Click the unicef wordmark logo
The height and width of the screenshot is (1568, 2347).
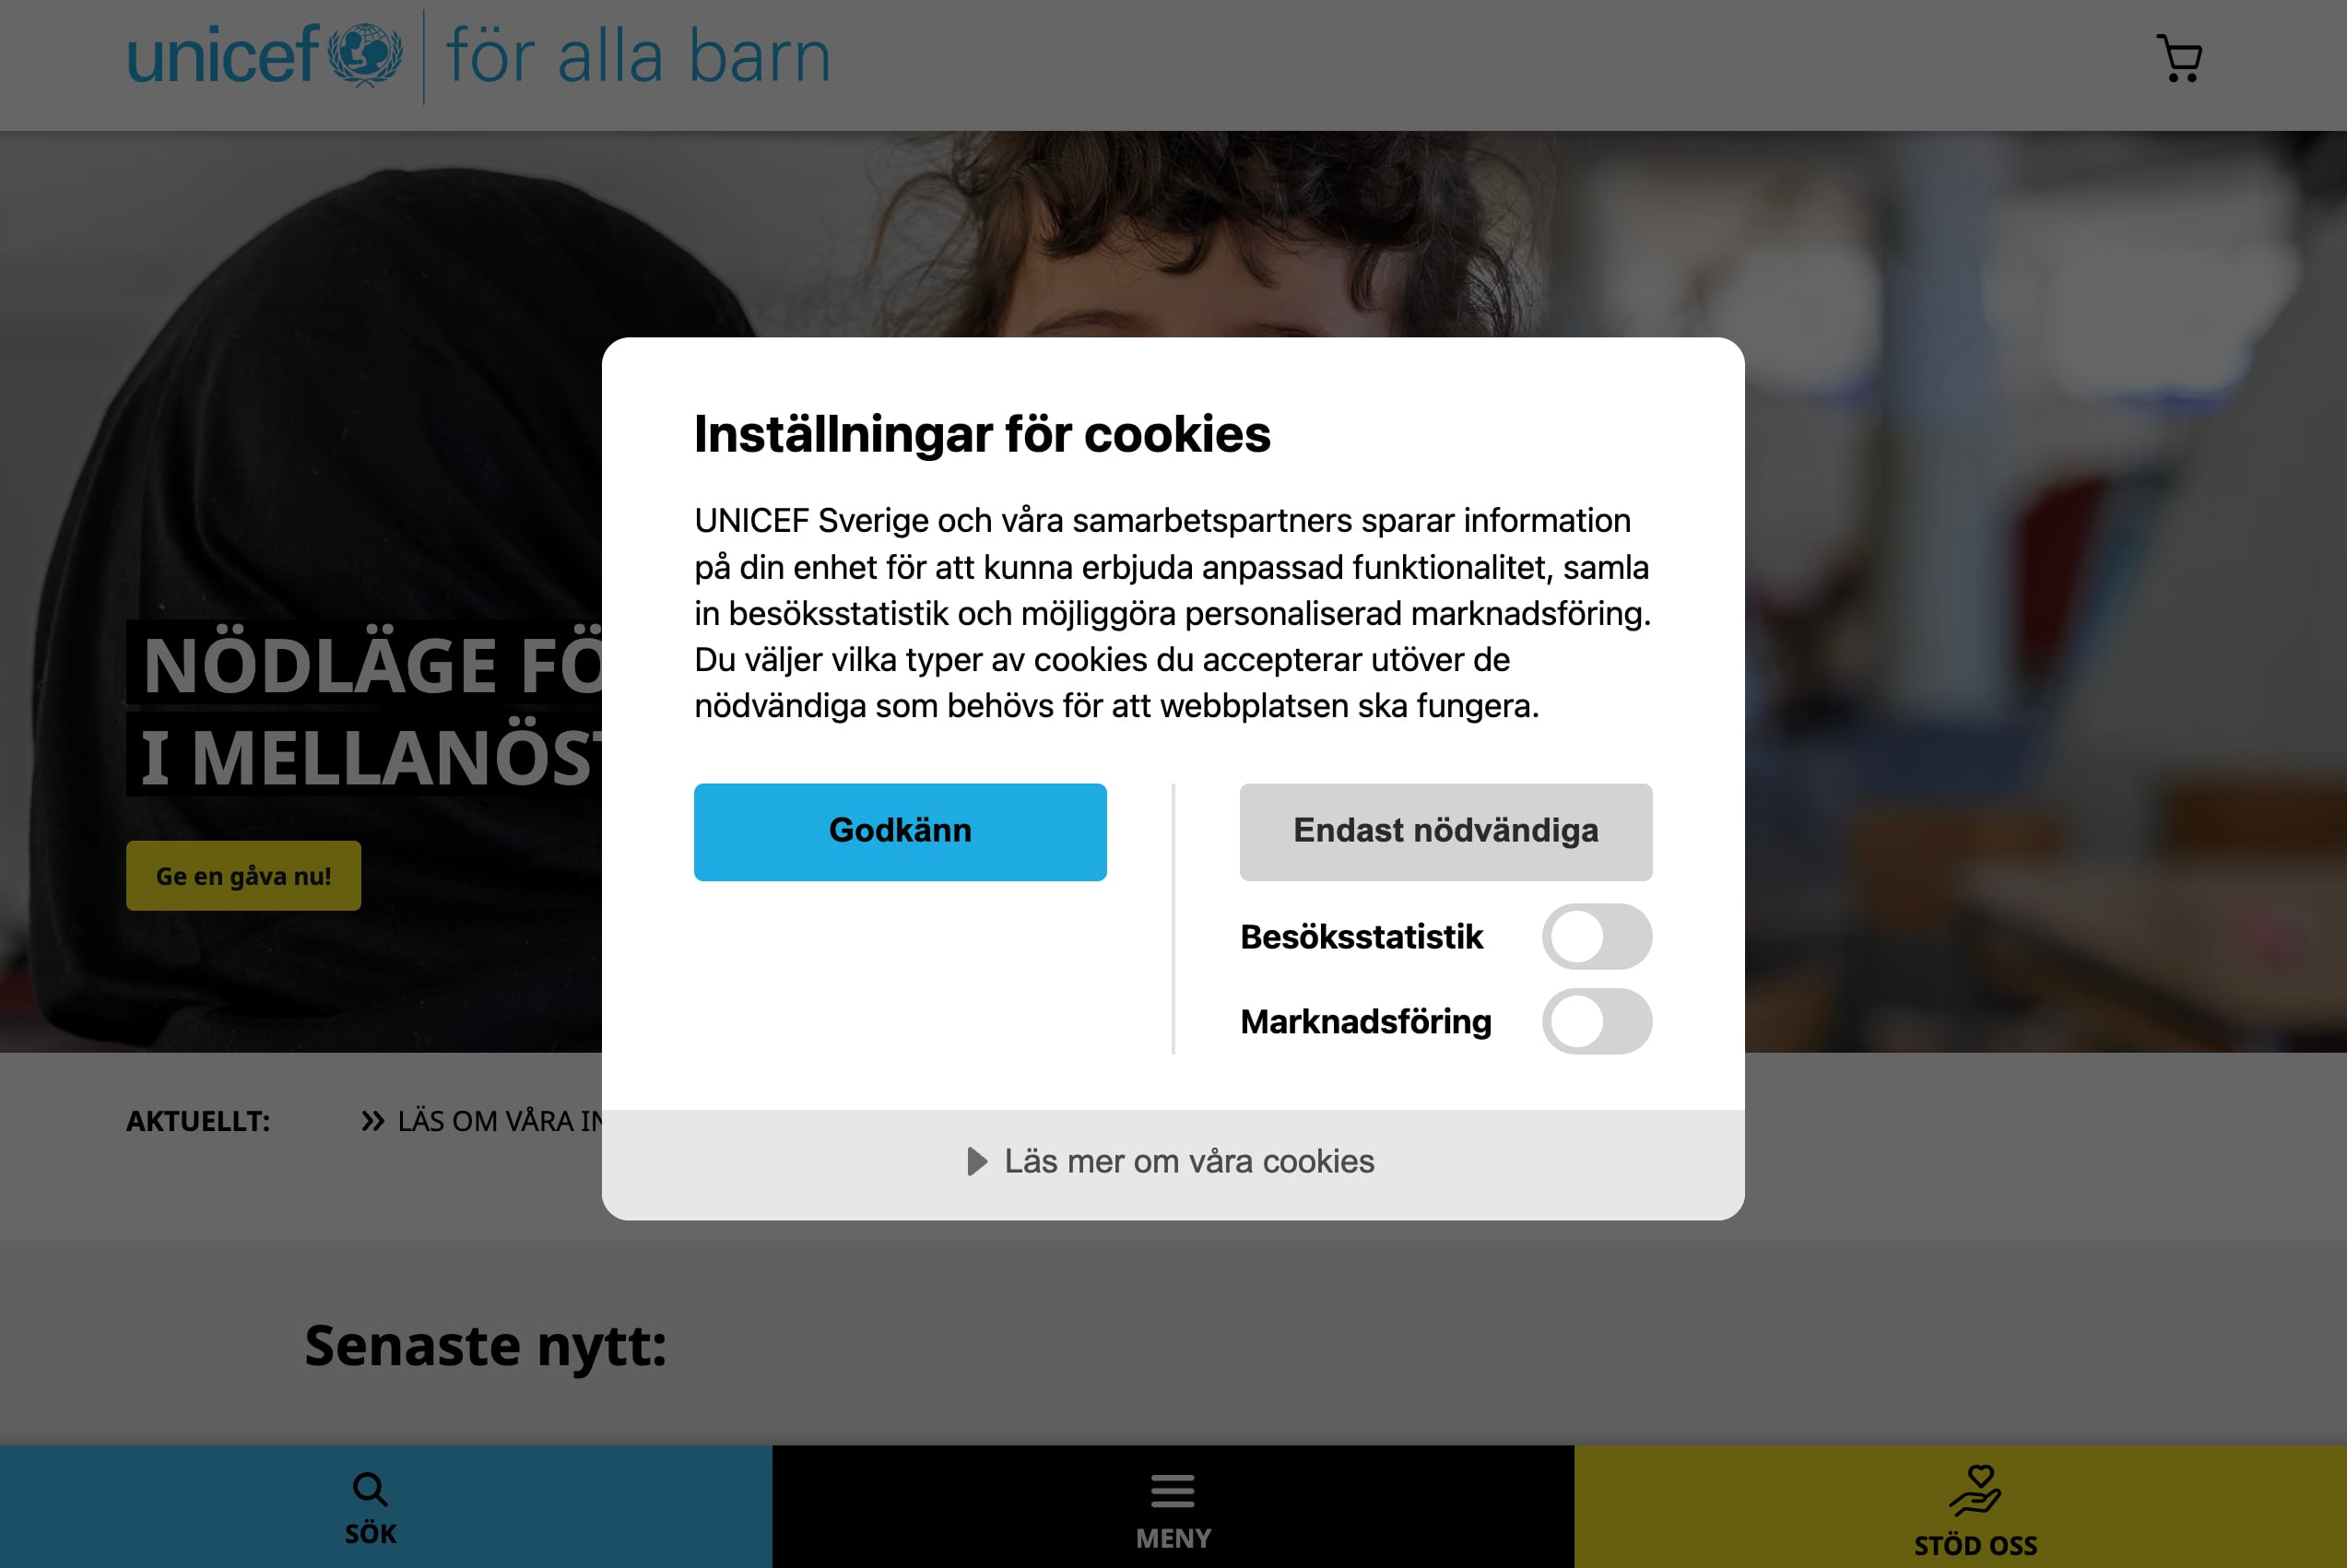click(223, 55)
